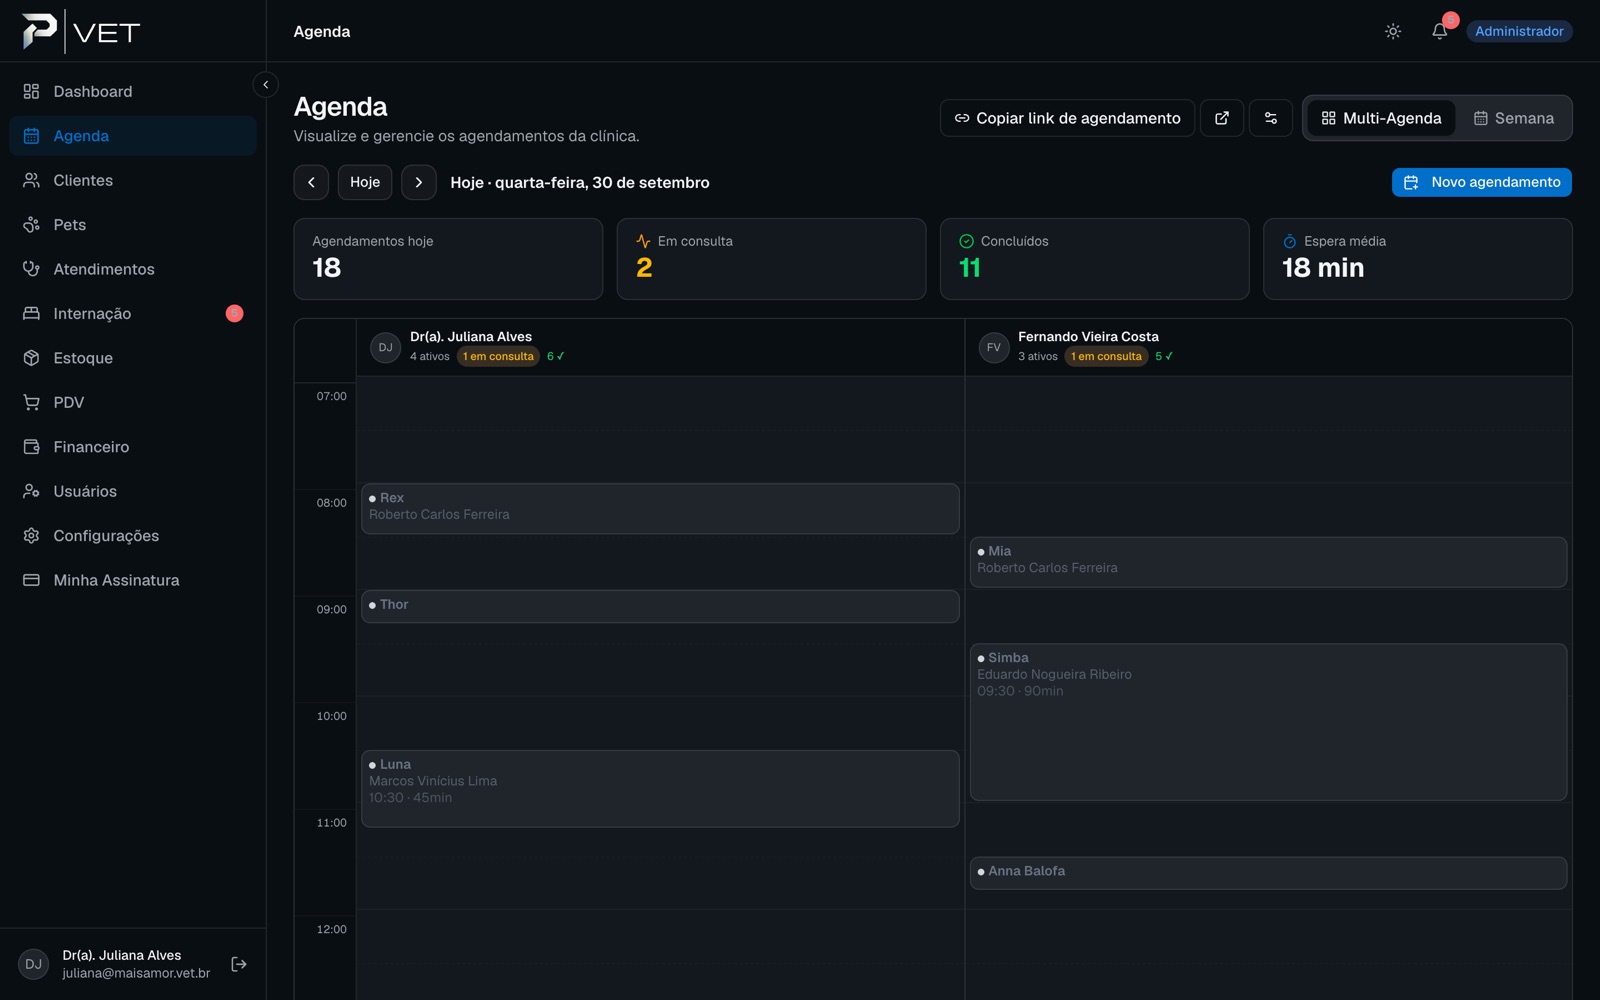Click the DJ avatar in agenda header
Viewport: 1600px width, 1000px height.
tap(385, 347)
